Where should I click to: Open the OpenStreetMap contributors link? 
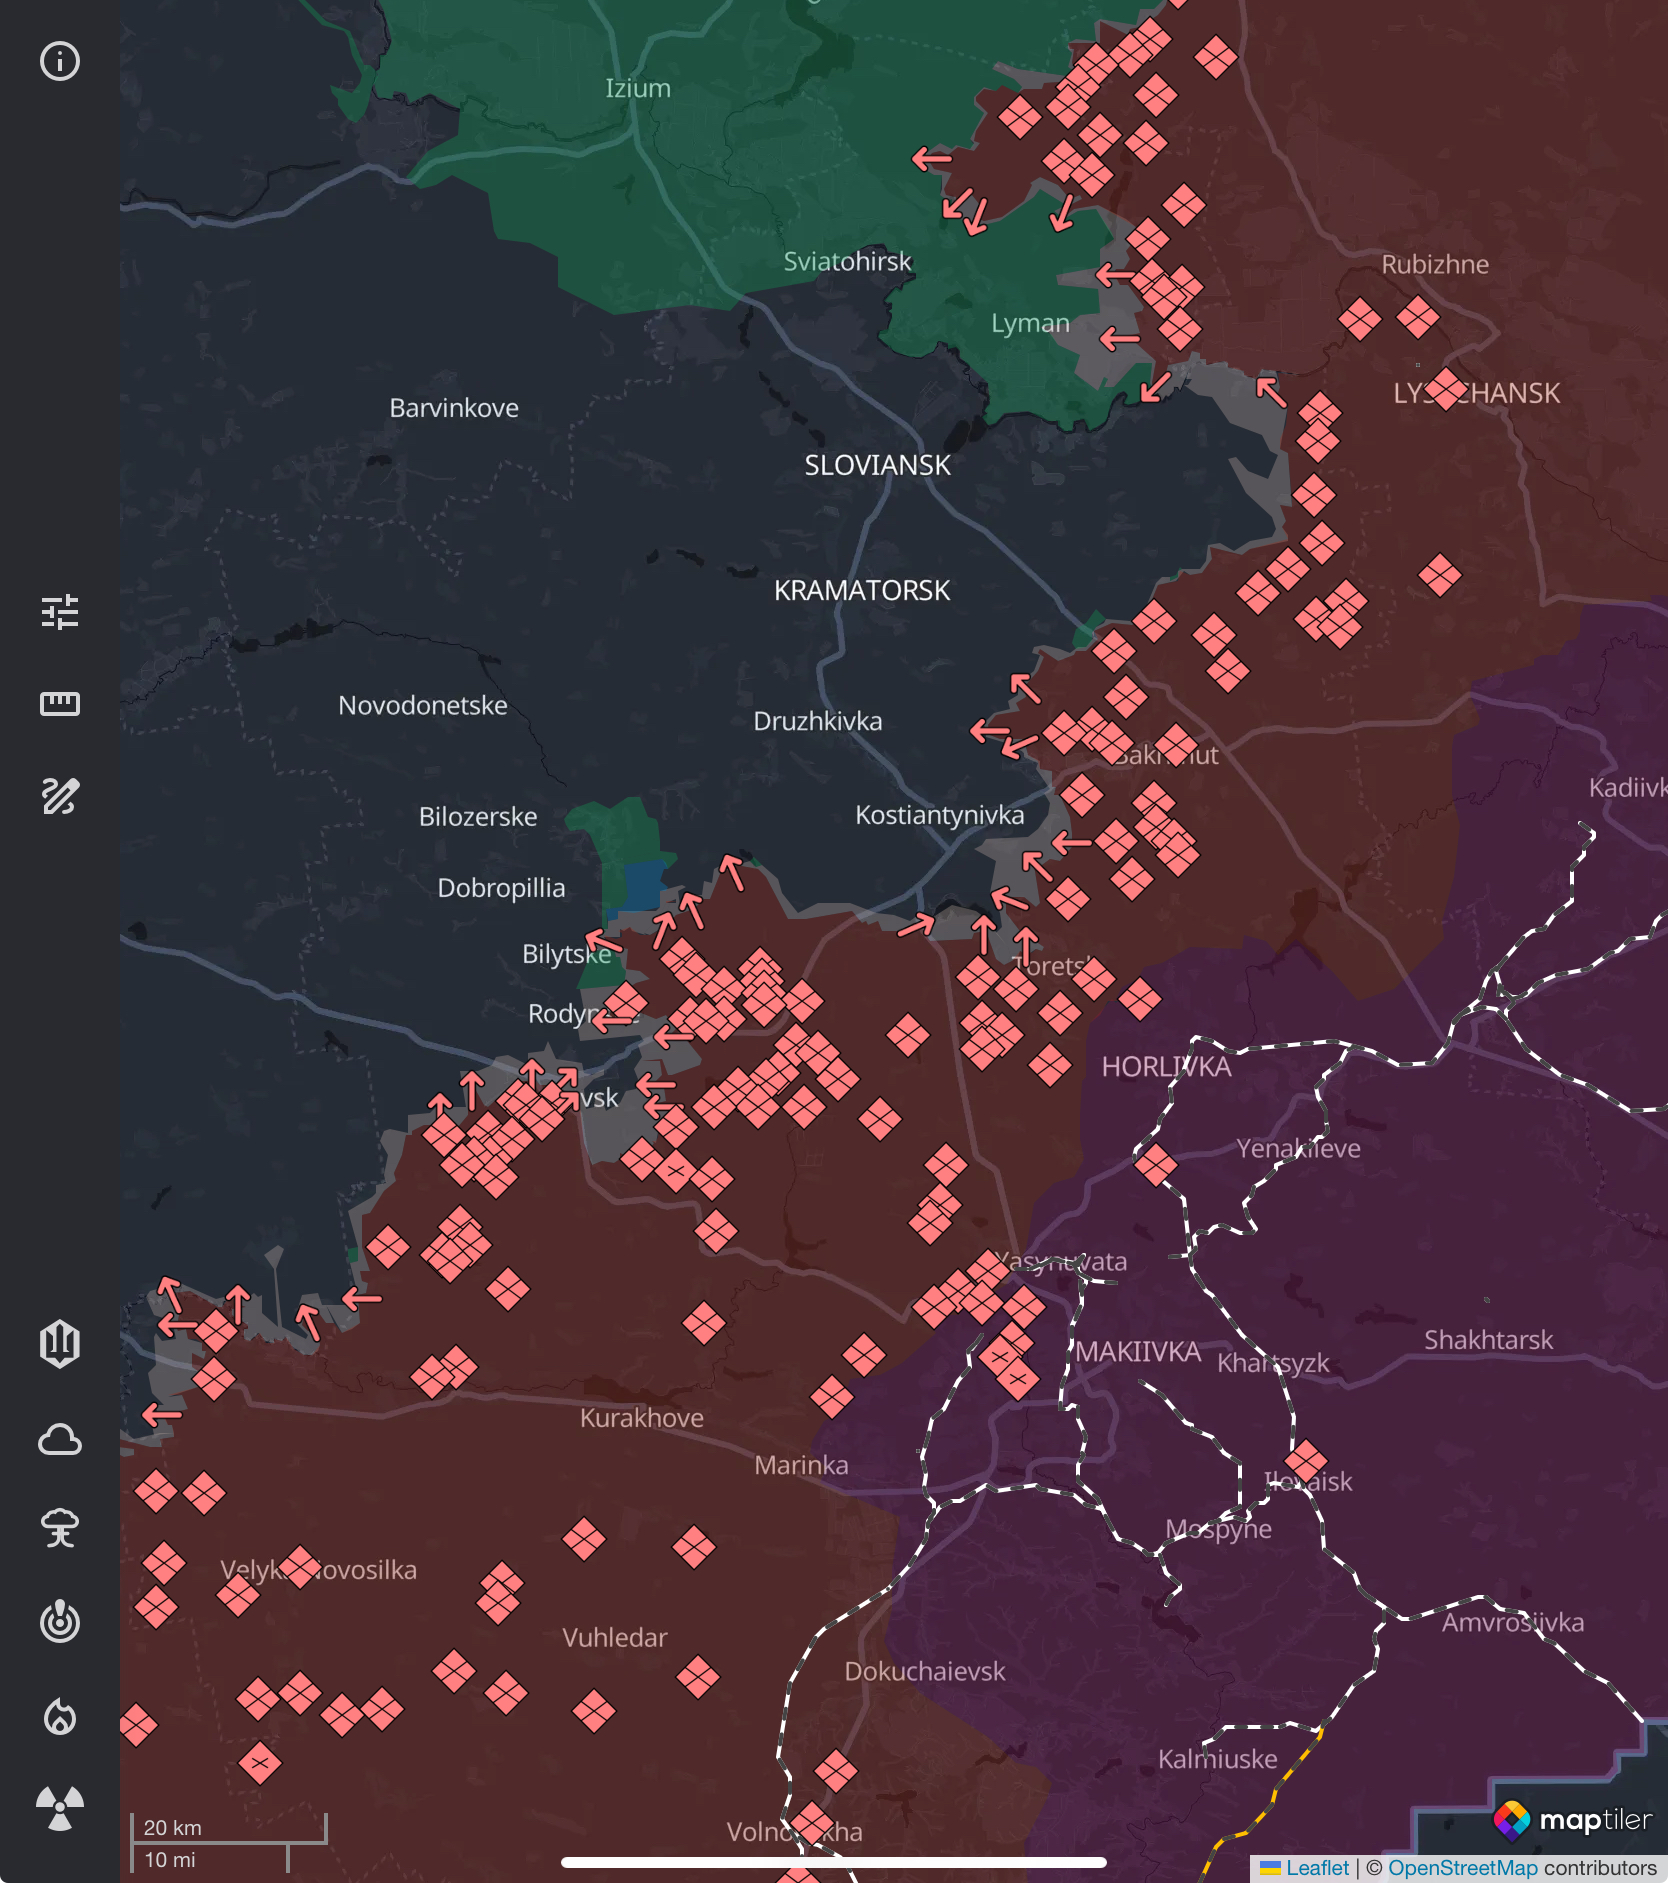[1462, 1868]
